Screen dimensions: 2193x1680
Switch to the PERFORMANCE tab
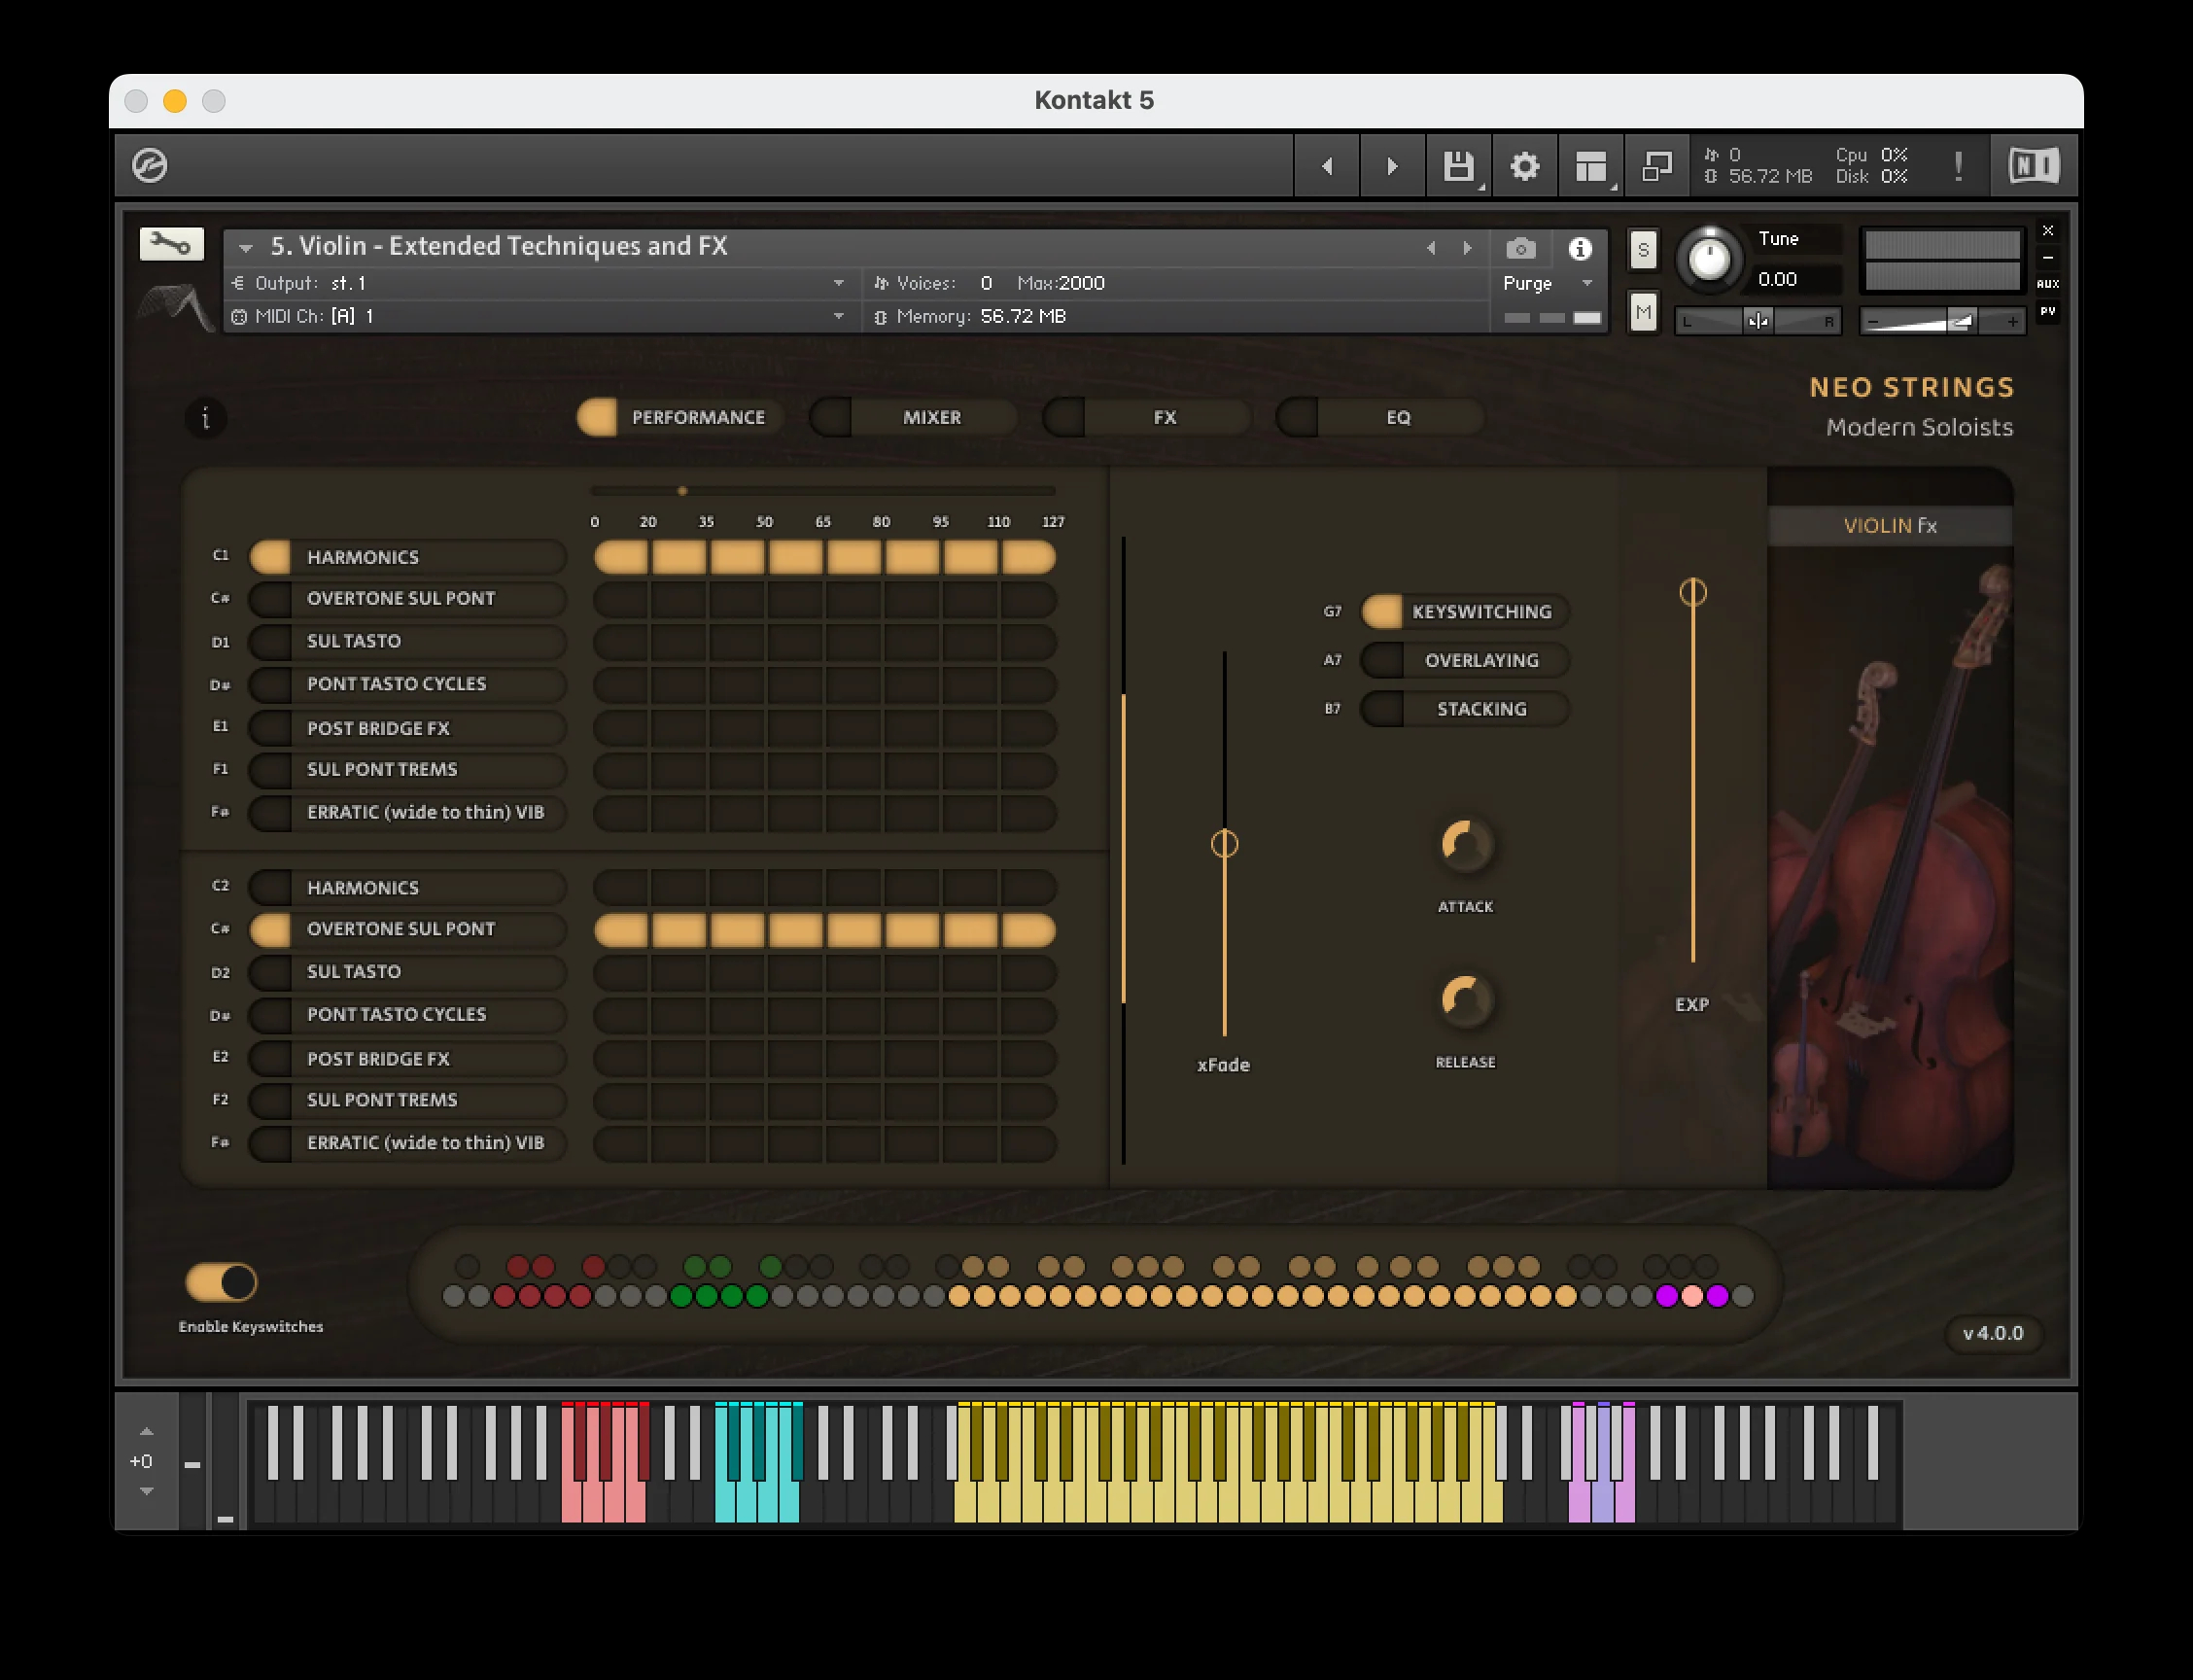(x=680, y=417)
